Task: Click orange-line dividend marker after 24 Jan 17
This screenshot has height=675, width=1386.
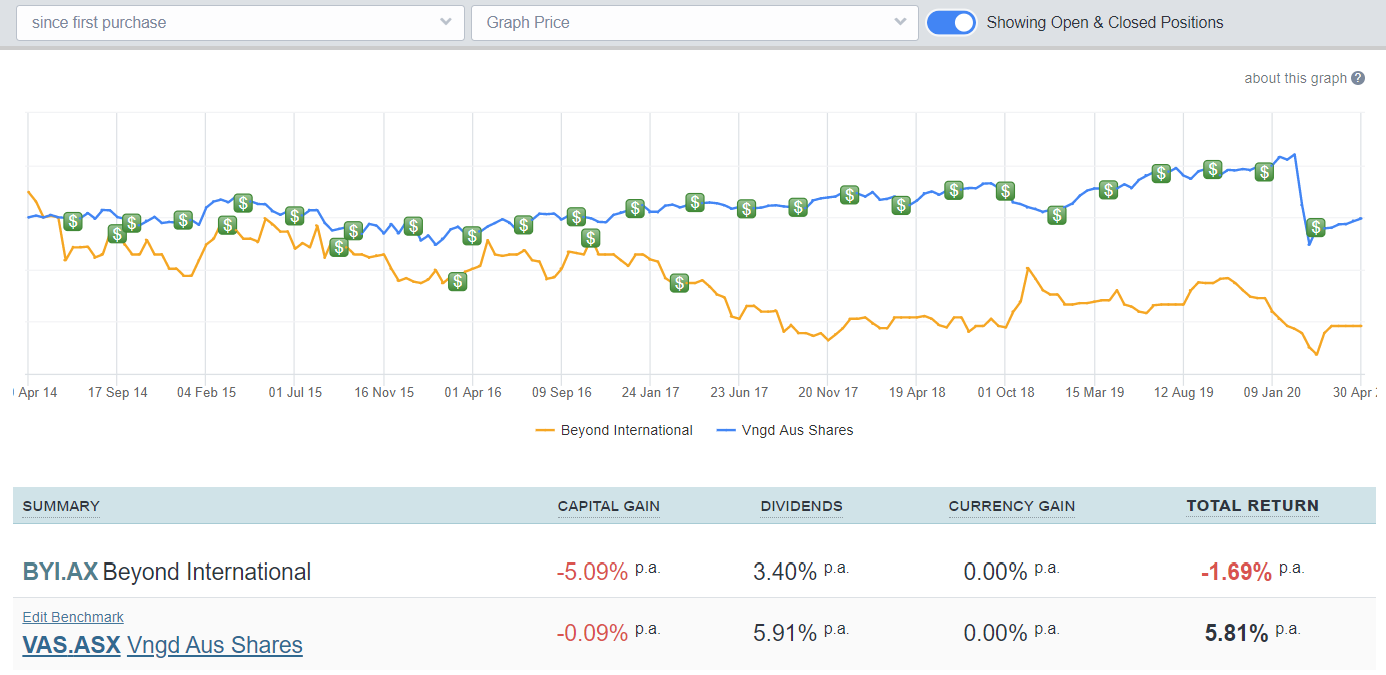Action: tap(679, 283)
